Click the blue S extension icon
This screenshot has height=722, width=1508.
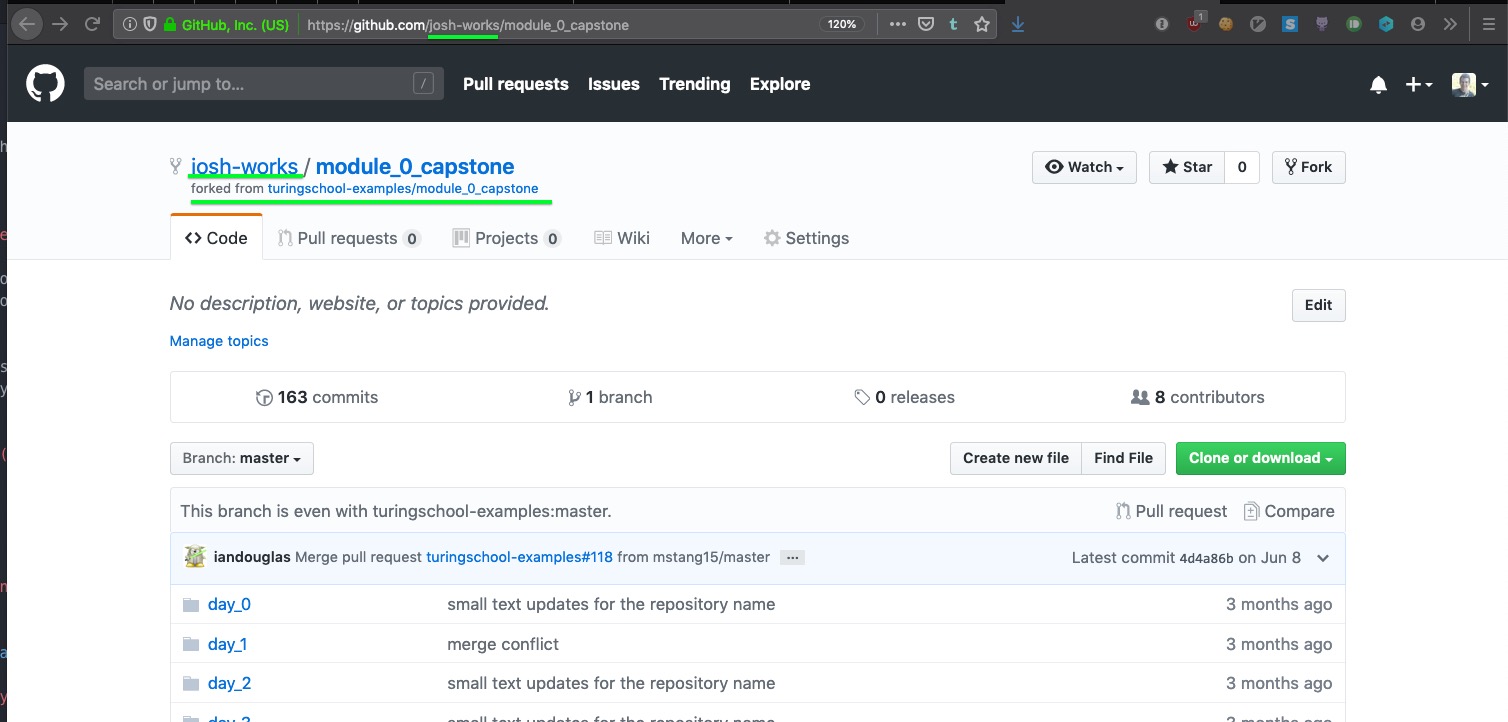1290,25
